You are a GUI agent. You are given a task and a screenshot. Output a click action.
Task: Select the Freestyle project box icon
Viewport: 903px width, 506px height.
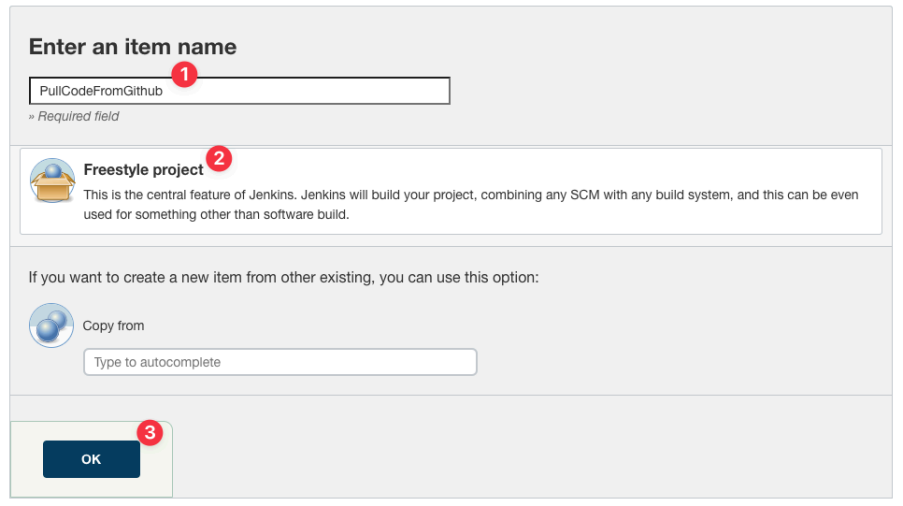pyautogui.click(x=52, y=181)
